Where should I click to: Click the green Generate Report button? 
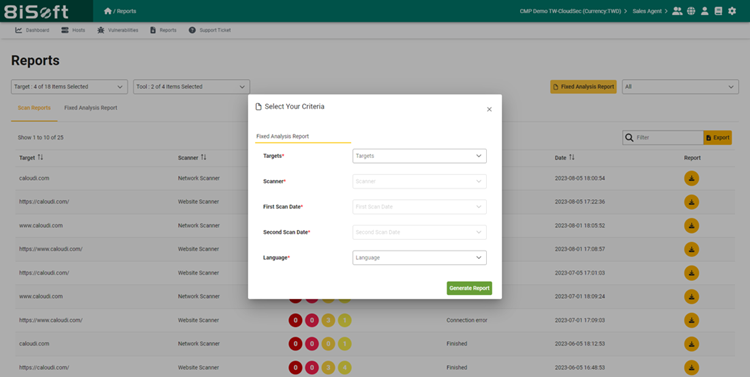coord(469,288)
